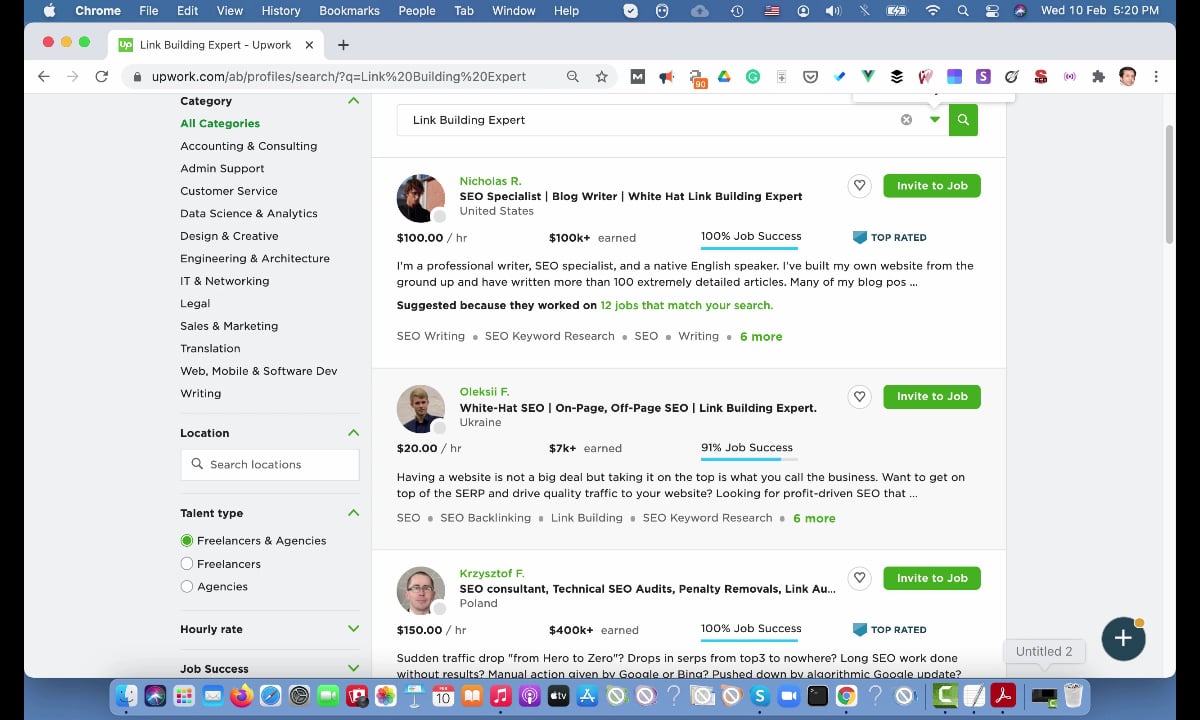Open Chrome Extensions puzzle menu
Screen dimensions: 1200x720
tap(1098, 76)
